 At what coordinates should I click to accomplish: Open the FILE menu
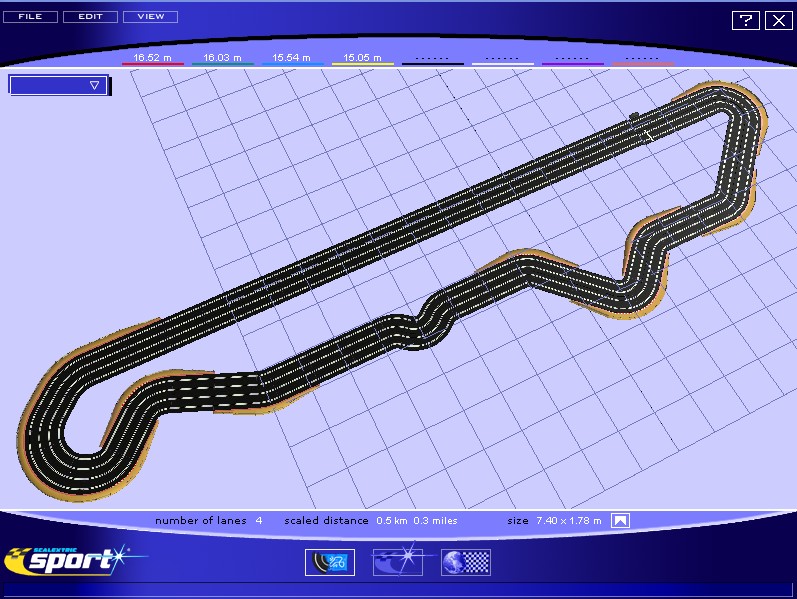pyautogui.click(x=30, y=17)
